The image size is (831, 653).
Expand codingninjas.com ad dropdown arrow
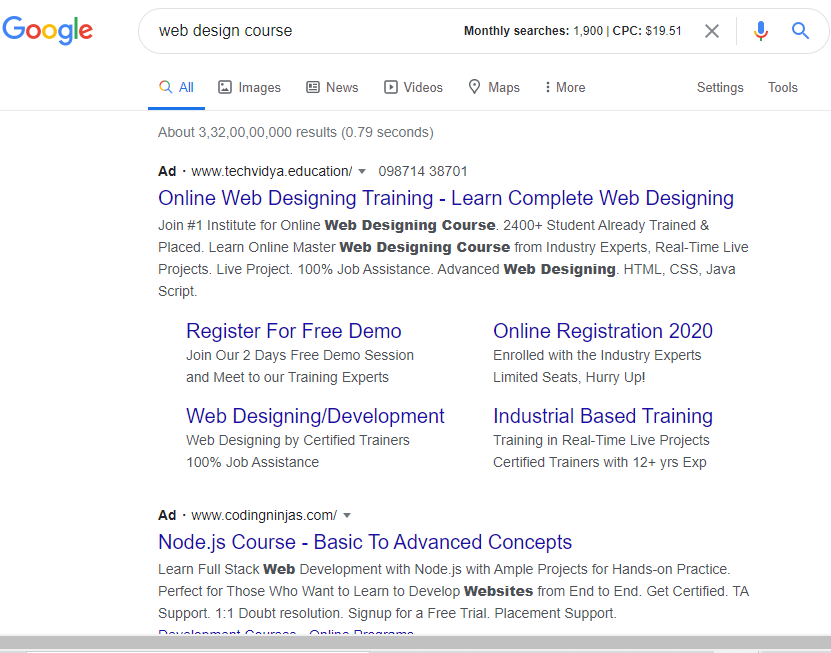(x=347, y=515)
